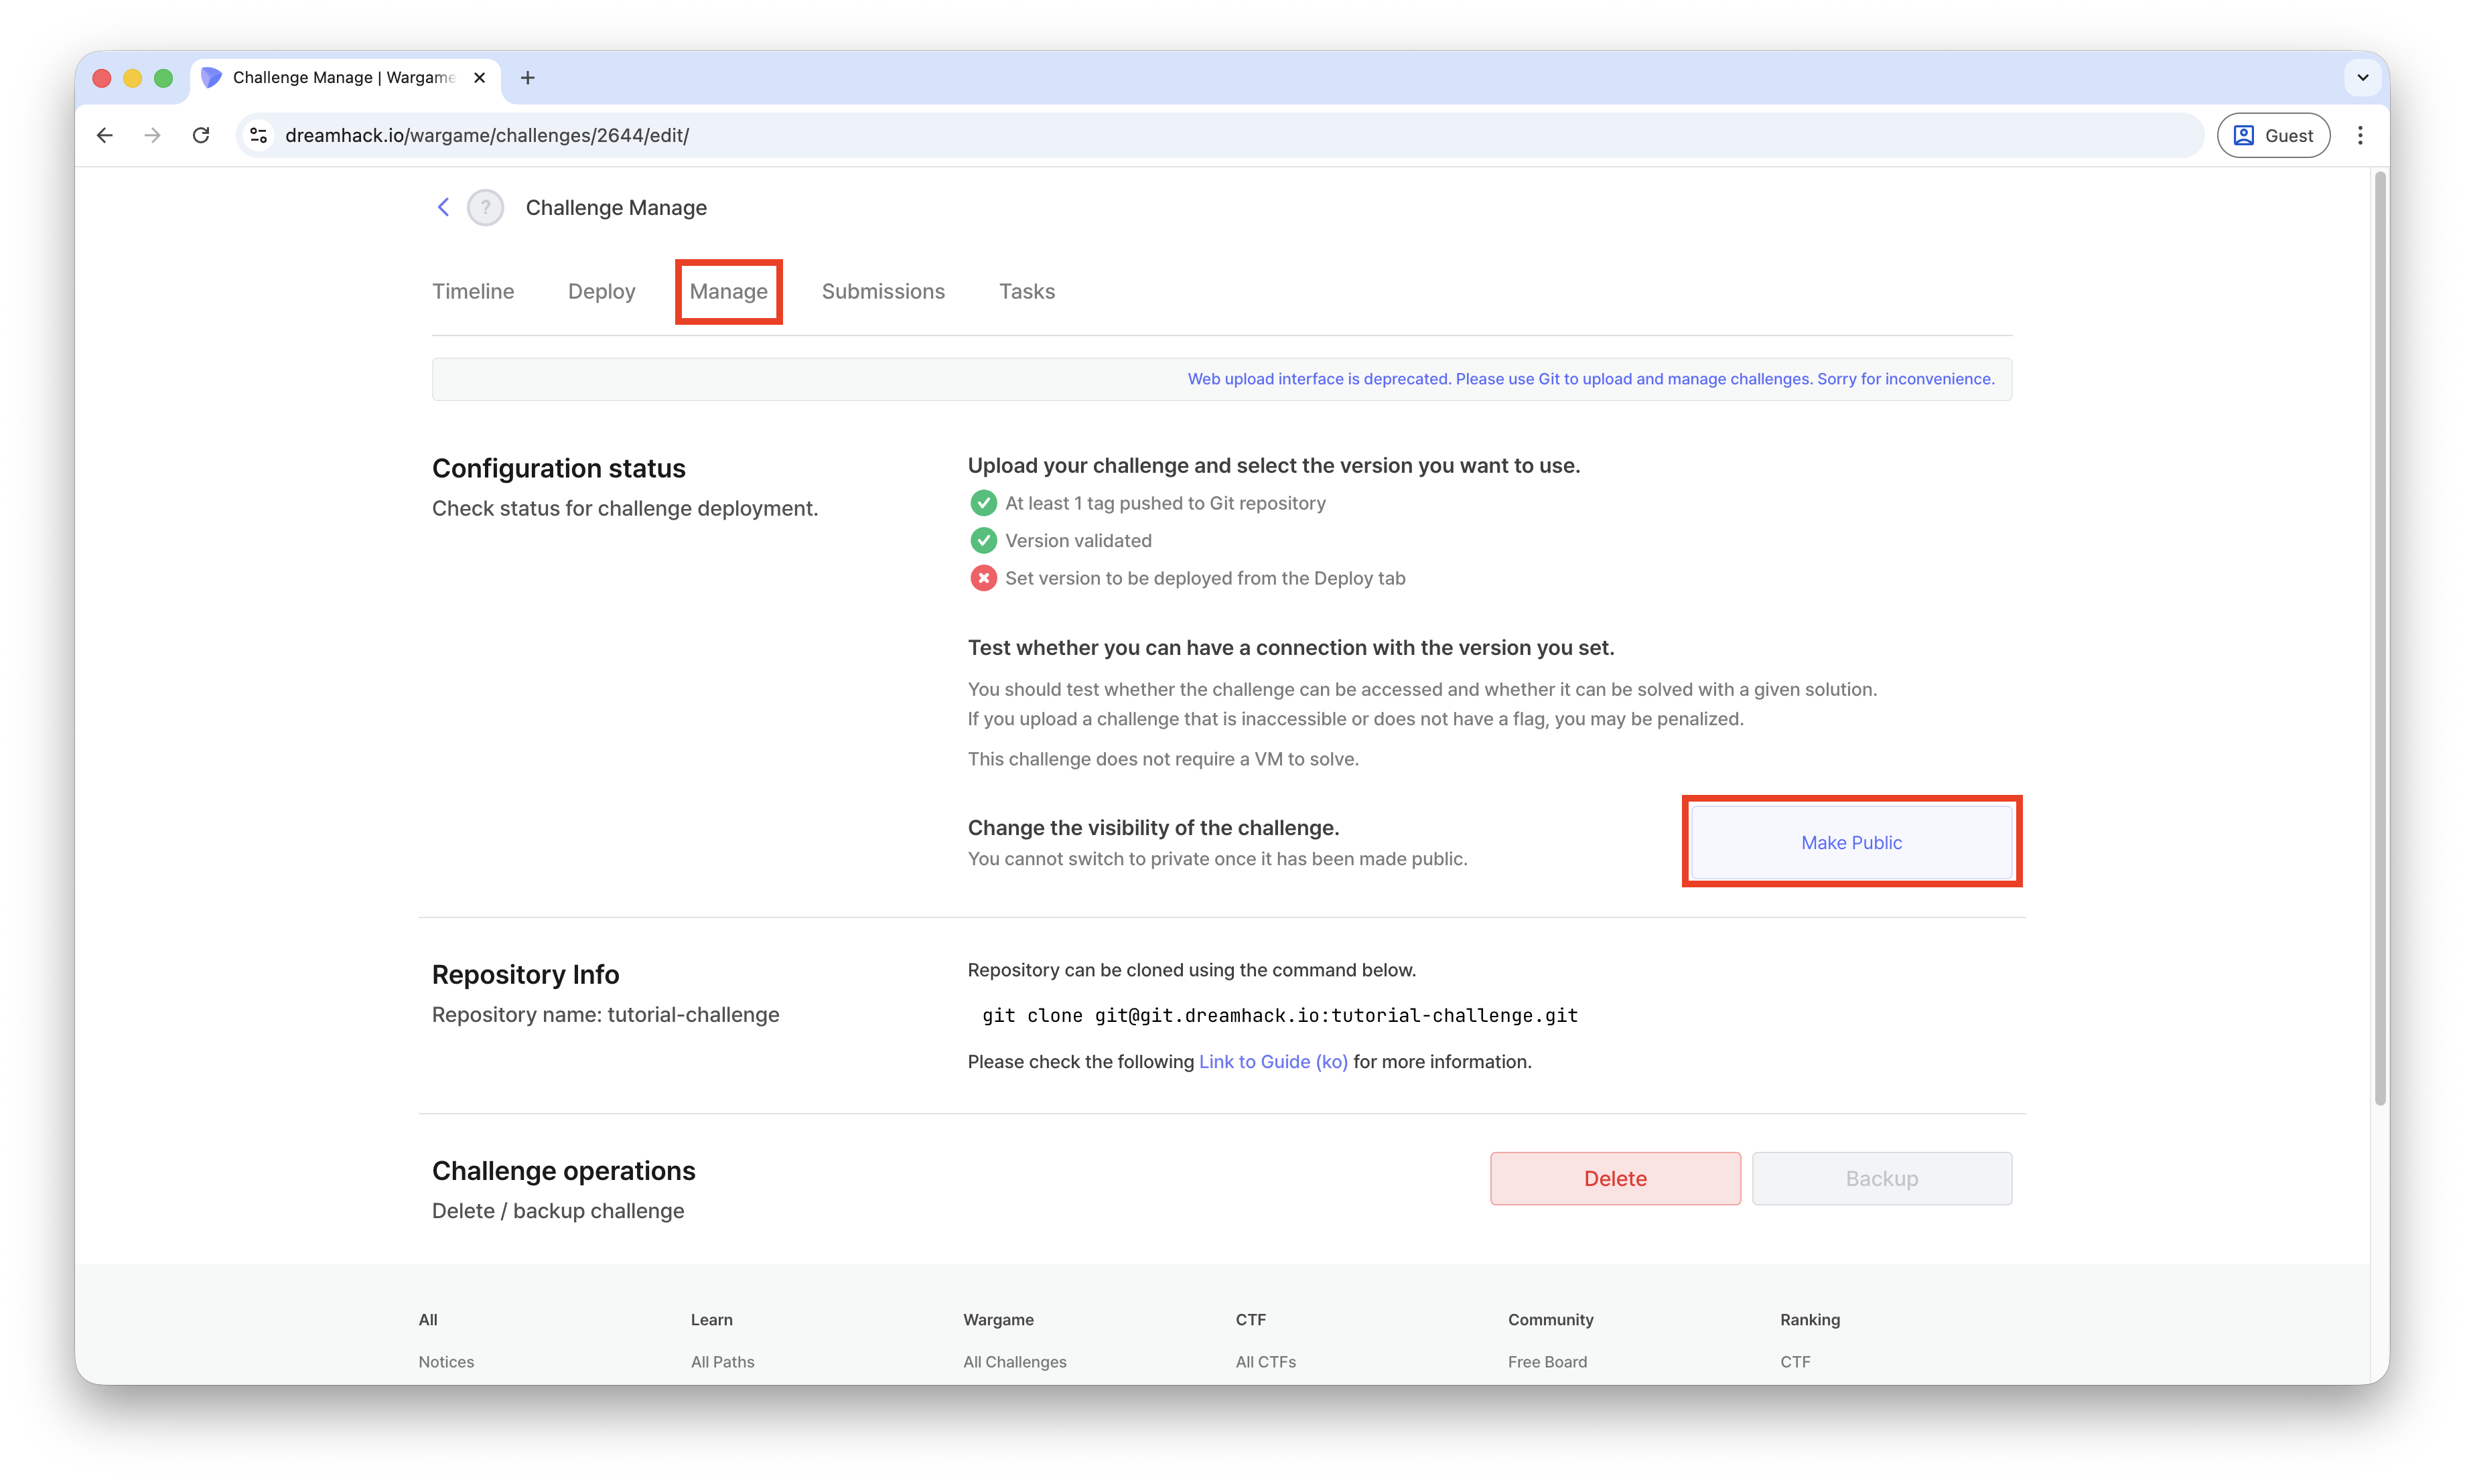Expand the tab search dropdown arrow
Viewport: 2465px width, 1484px height.
click(x=2362, y=78)
